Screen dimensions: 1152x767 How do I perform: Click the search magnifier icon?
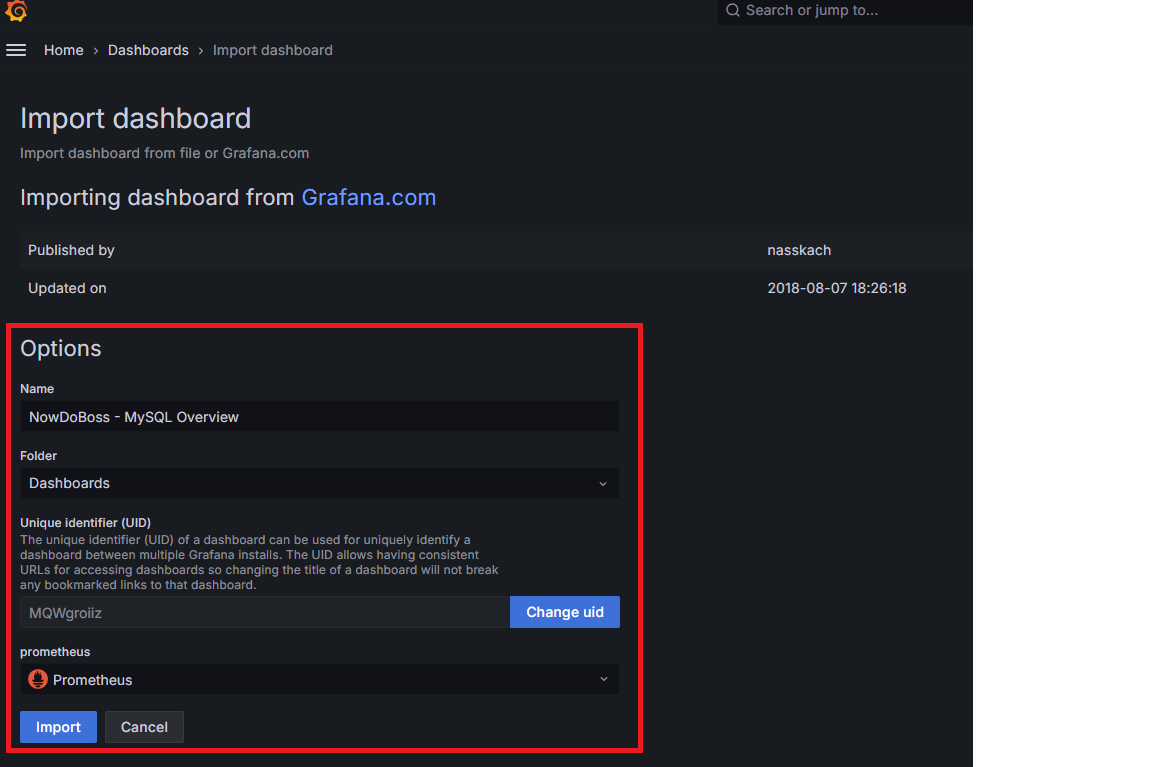pyautogui.click(x=732, y=10)
